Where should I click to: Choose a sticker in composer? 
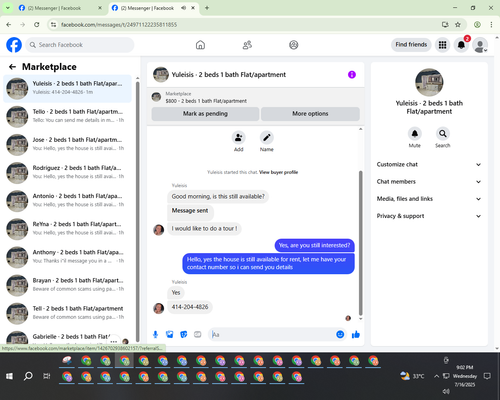click(x=184, y=334)
